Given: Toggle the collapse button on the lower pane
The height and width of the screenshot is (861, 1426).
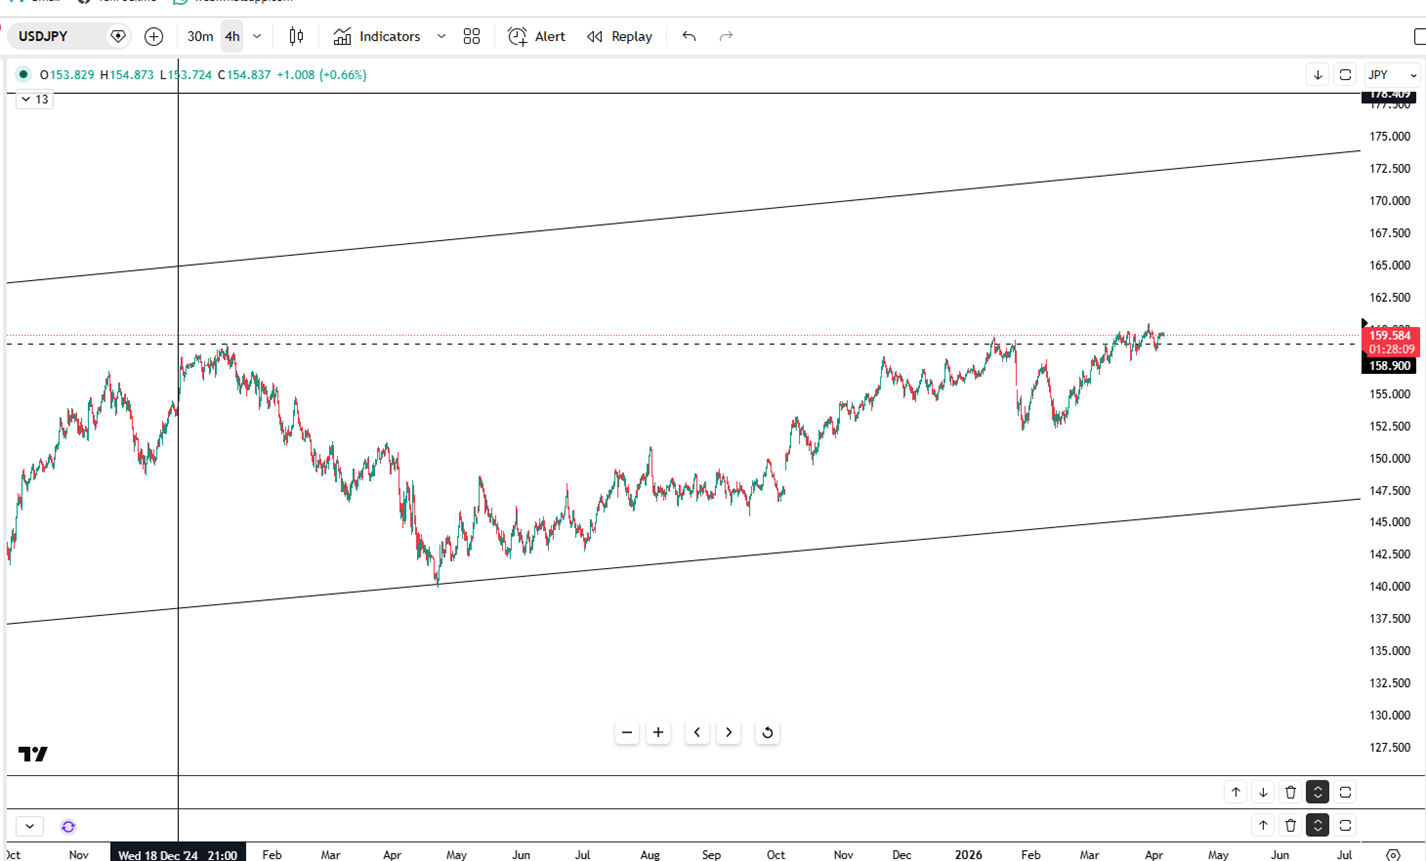Looking at the screenshot, I should click(1317, 825).
